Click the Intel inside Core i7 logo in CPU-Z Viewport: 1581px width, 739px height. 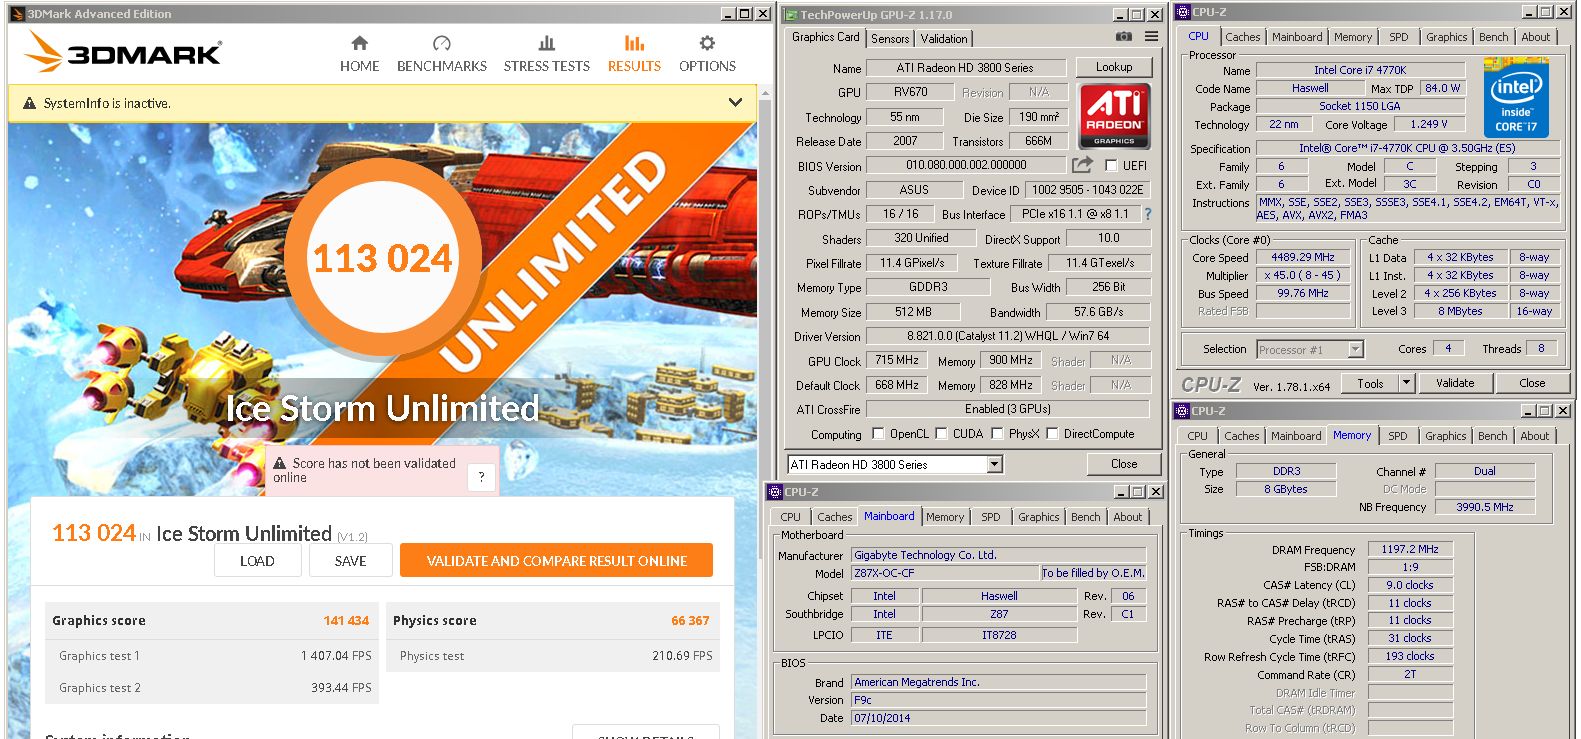point(1516,99)
